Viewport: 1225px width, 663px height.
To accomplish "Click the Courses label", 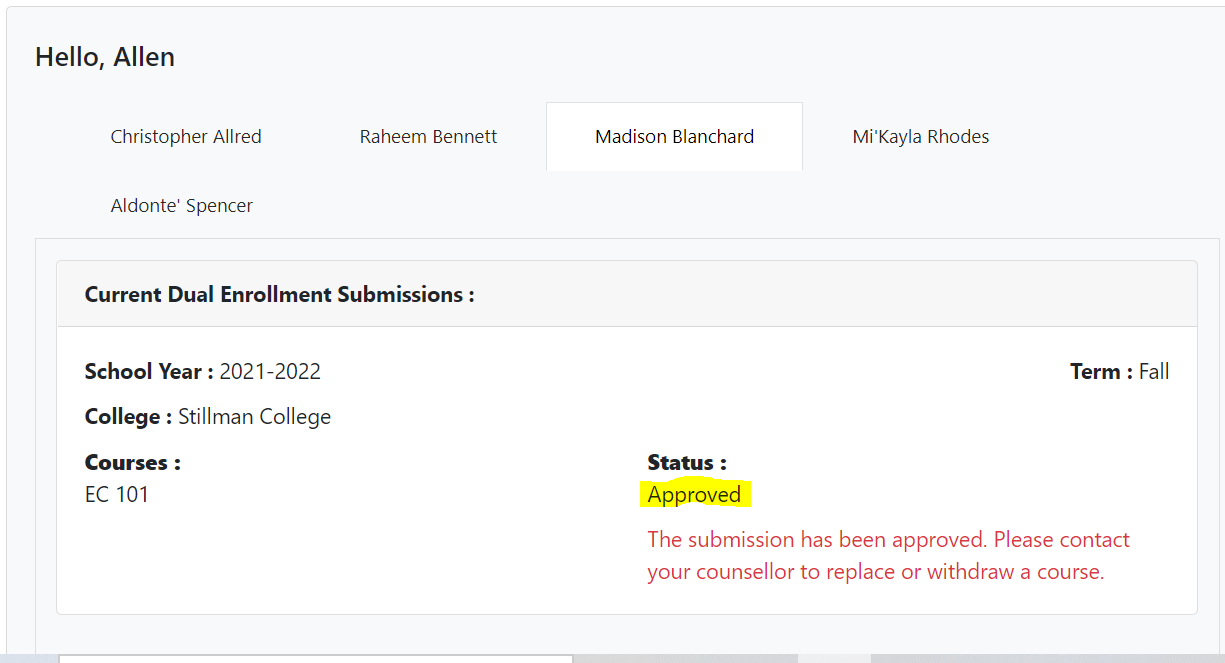I will coord(132,463).
